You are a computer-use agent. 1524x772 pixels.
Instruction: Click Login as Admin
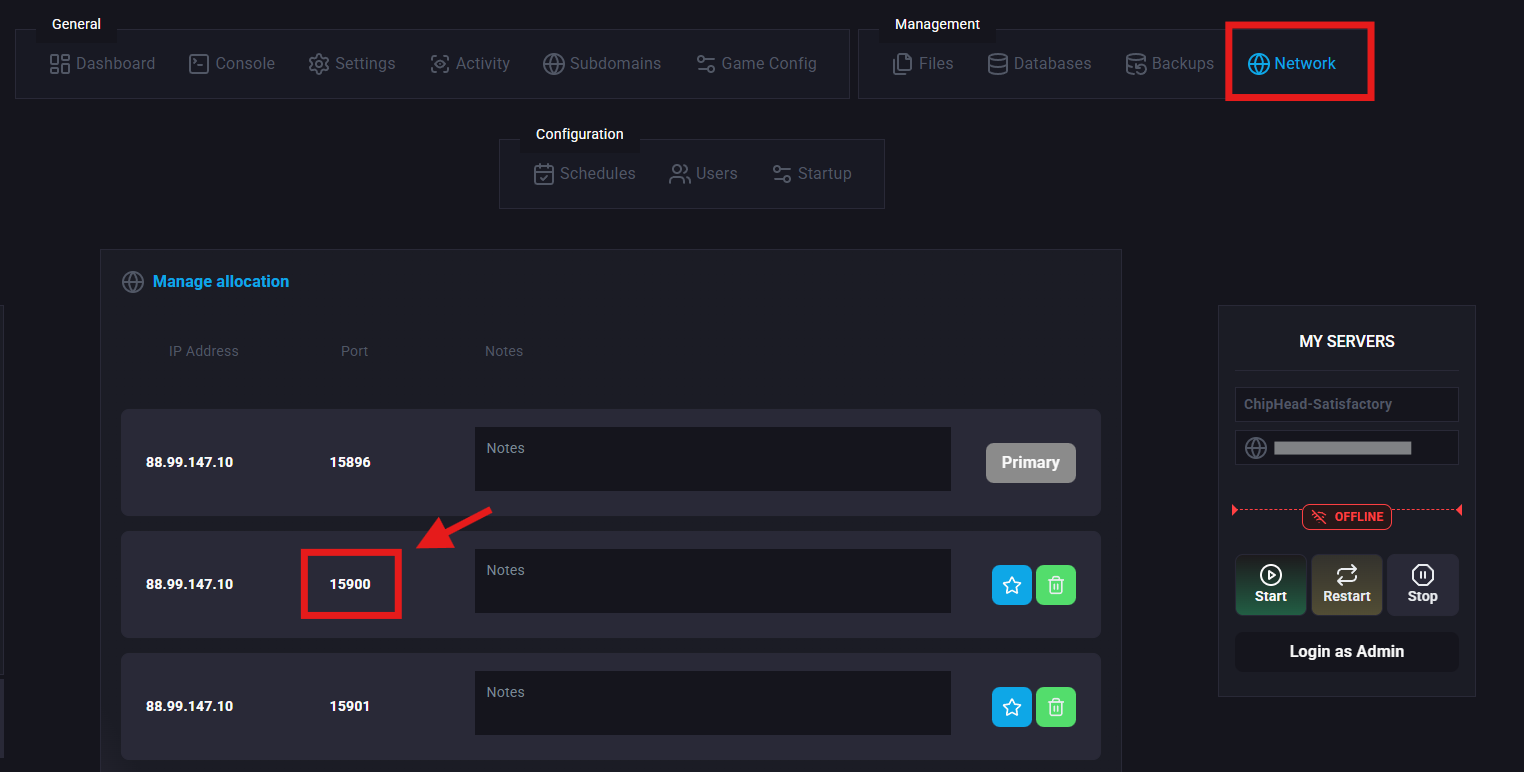click(1347, 652)
